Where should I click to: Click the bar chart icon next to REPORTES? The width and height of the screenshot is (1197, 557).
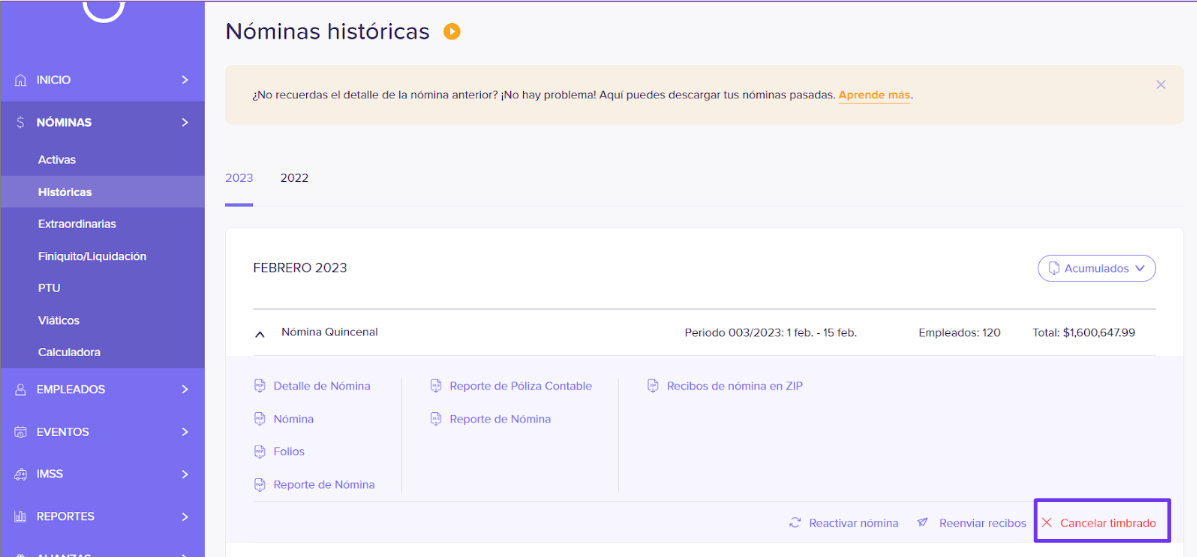(x=21, y=517)
